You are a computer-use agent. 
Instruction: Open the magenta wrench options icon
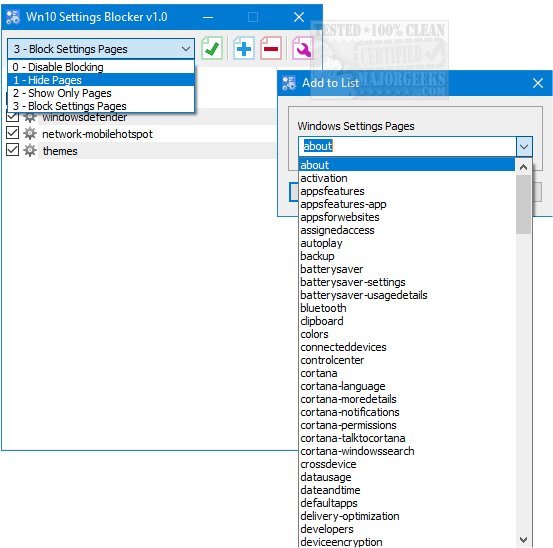pos(303,48)
